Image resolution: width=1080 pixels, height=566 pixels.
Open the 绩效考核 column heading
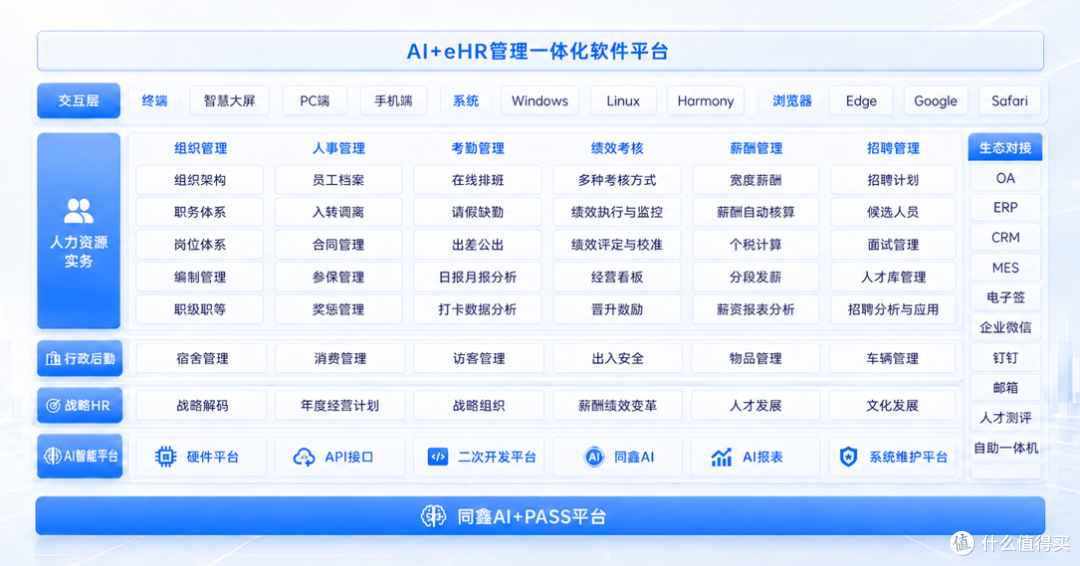click(617, 148)
